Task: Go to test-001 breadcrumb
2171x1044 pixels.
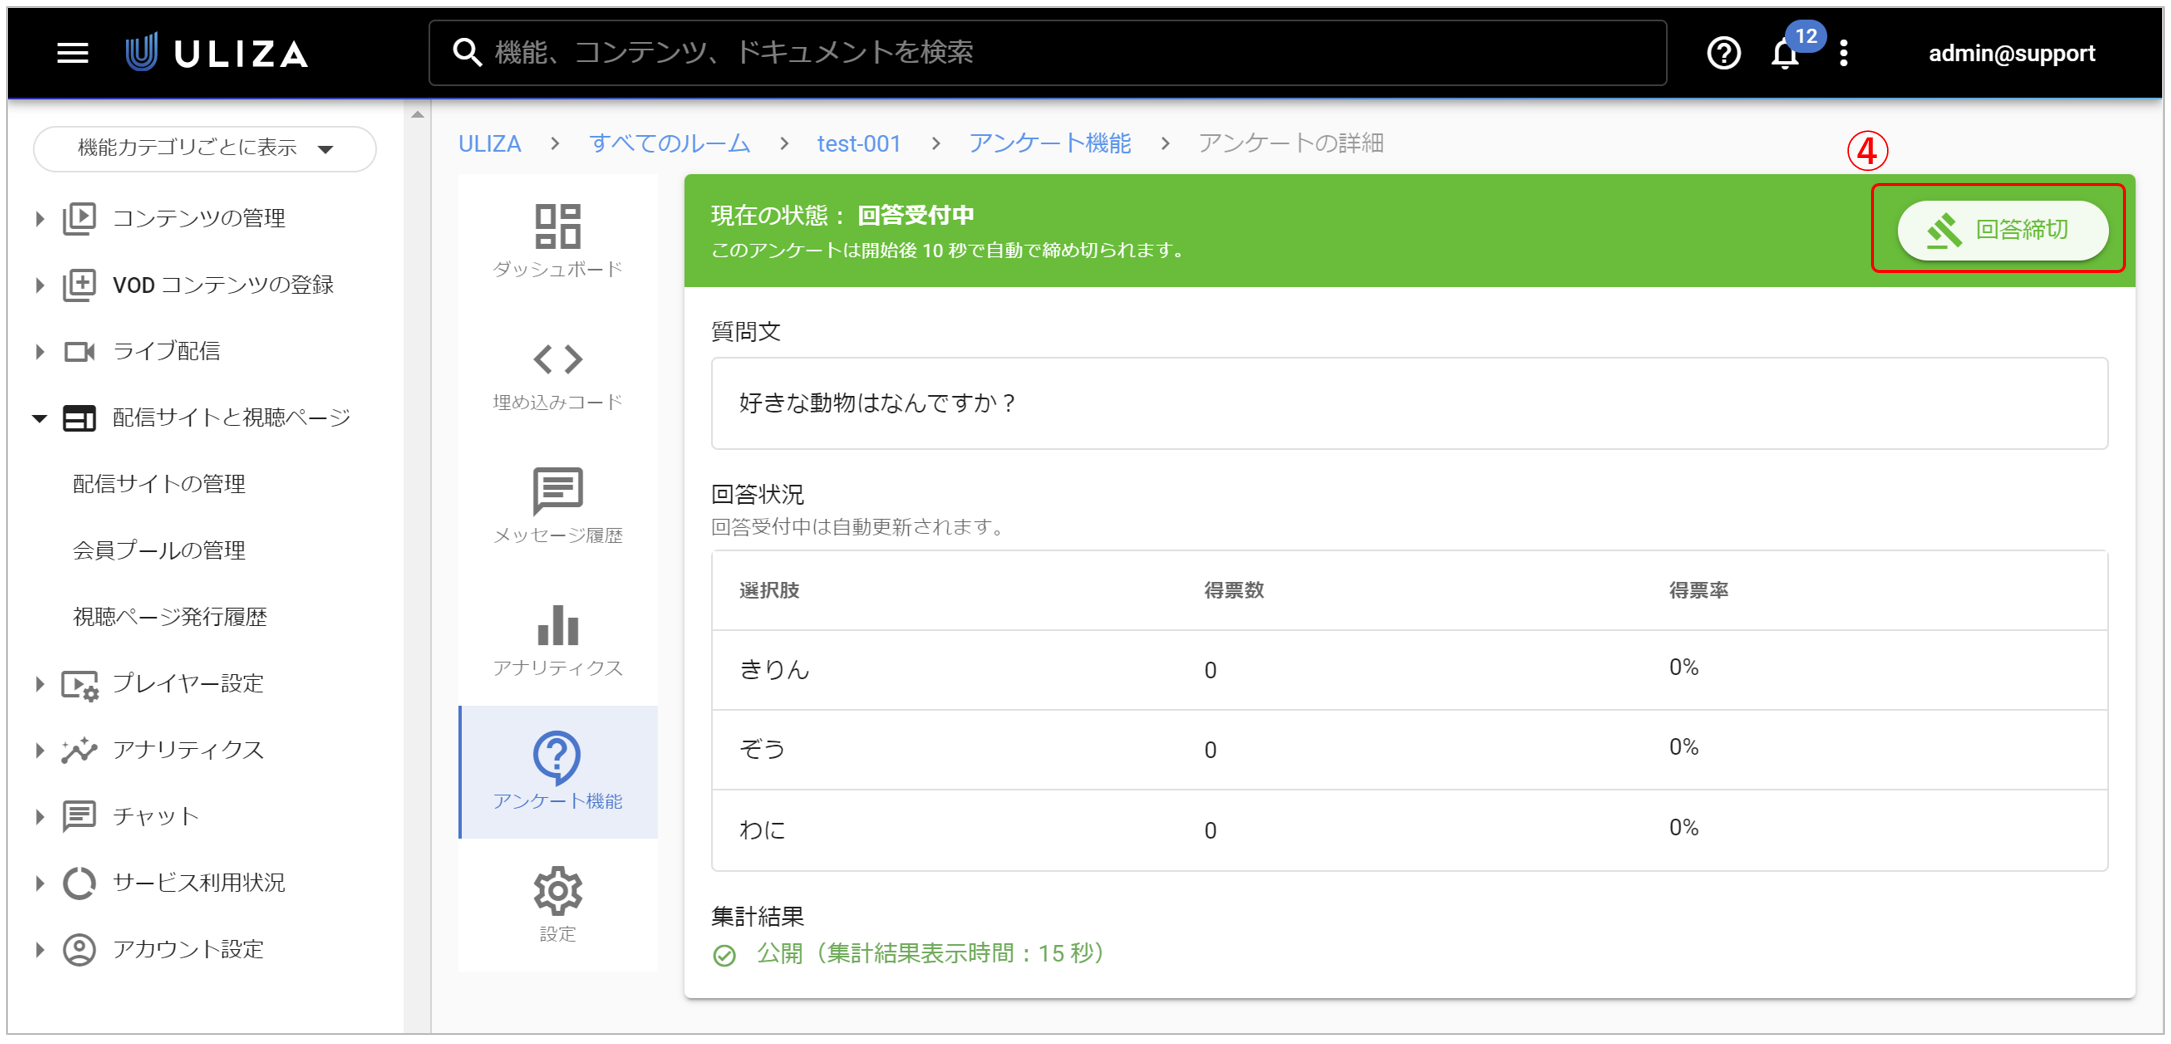Action: [859, 144]
